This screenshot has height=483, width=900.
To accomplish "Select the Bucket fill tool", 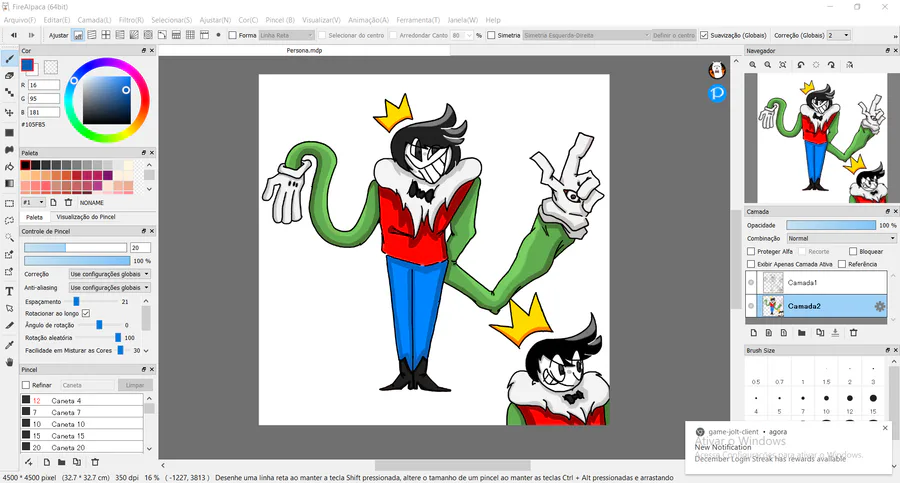I will [x=9, y=167].
